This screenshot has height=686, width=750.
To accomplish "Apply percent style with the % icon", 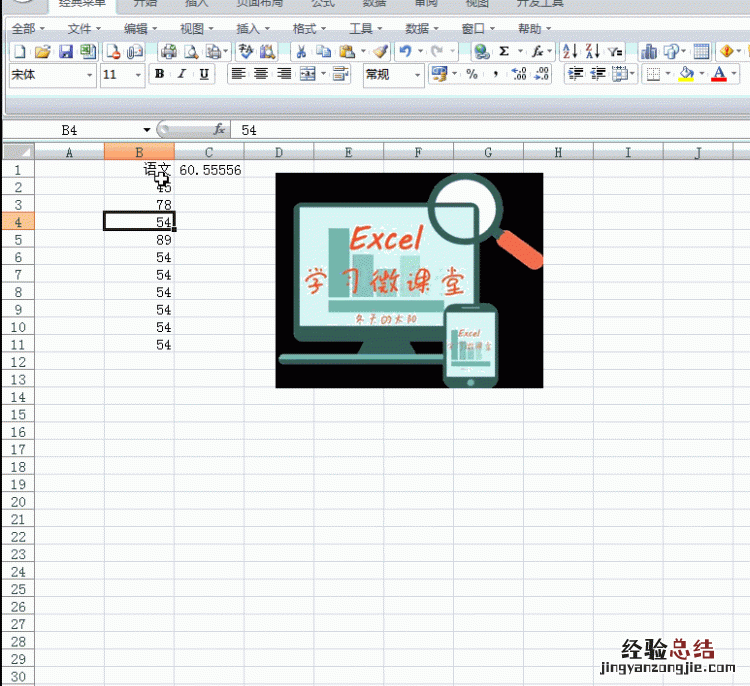I will (x=472, y=74).
